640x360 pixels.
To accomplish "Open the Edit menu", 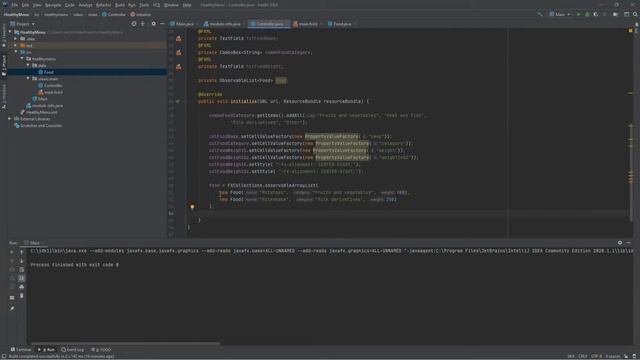I will click(25, 5).
